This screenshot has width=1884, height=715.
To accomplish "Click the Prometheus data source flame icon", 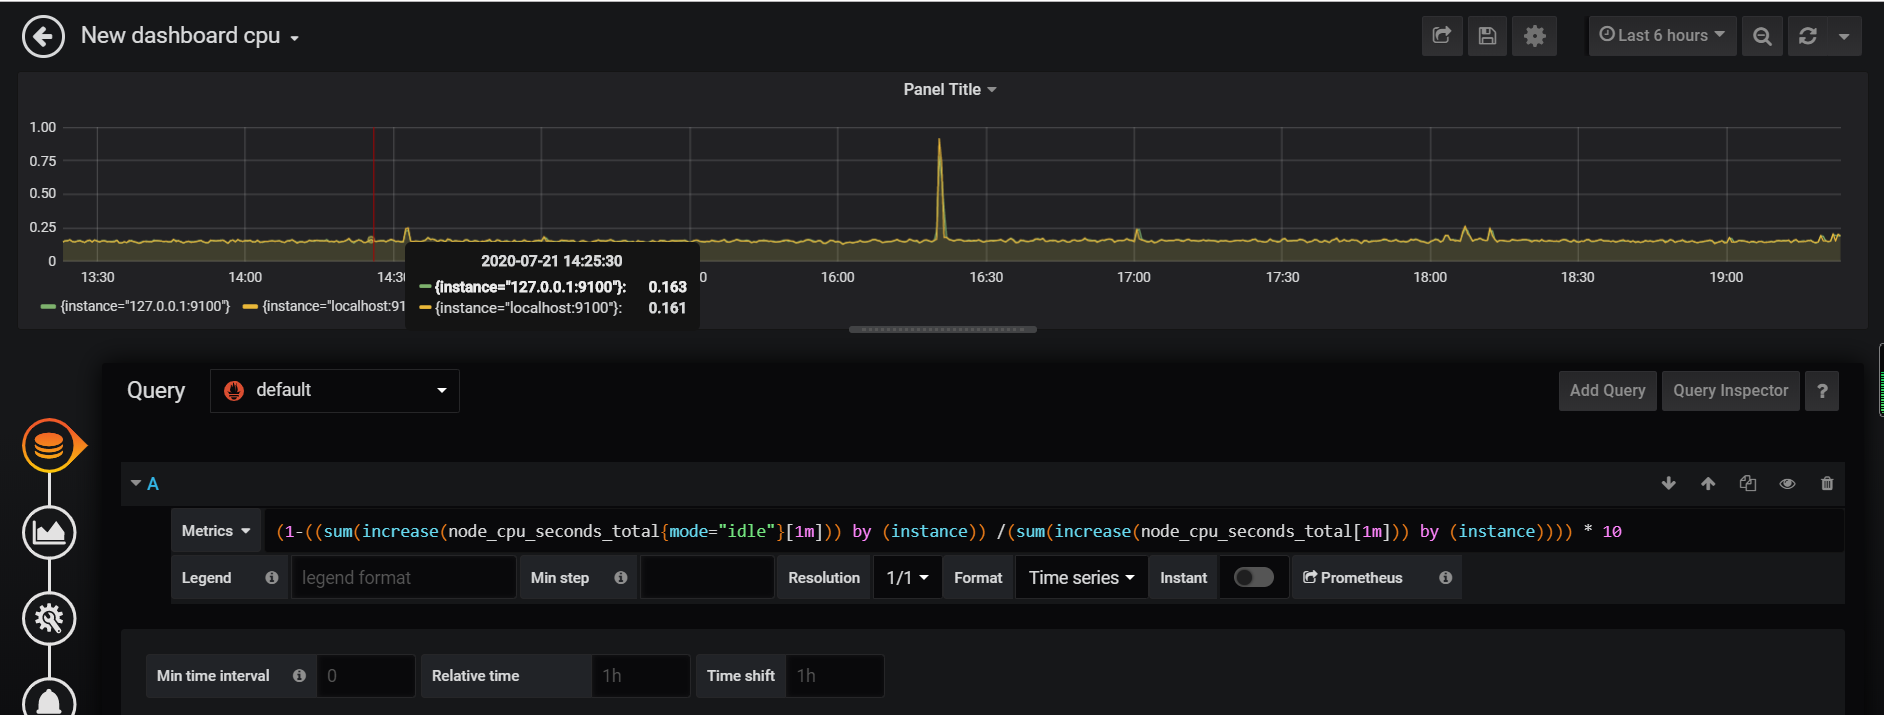I will pos(234,391).
